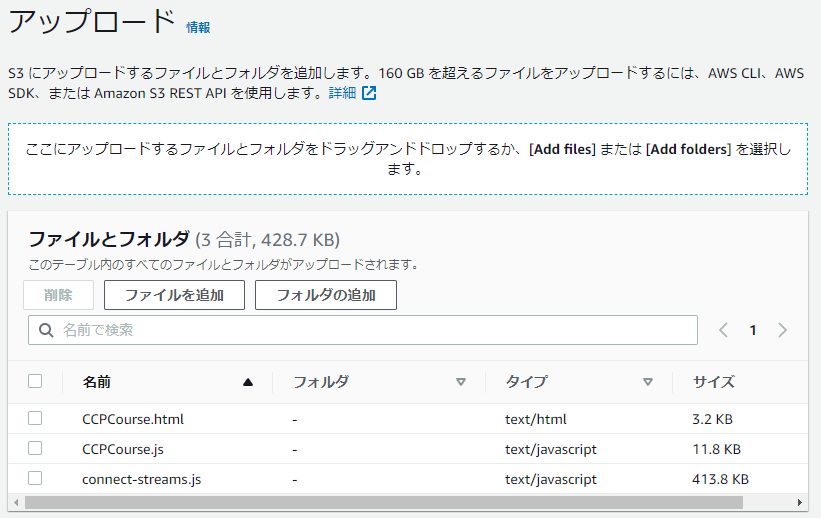This screenshot has width=821, height=518.
Task: Click the ファイルとフォルダ section heading
Action: pos(109,239)
